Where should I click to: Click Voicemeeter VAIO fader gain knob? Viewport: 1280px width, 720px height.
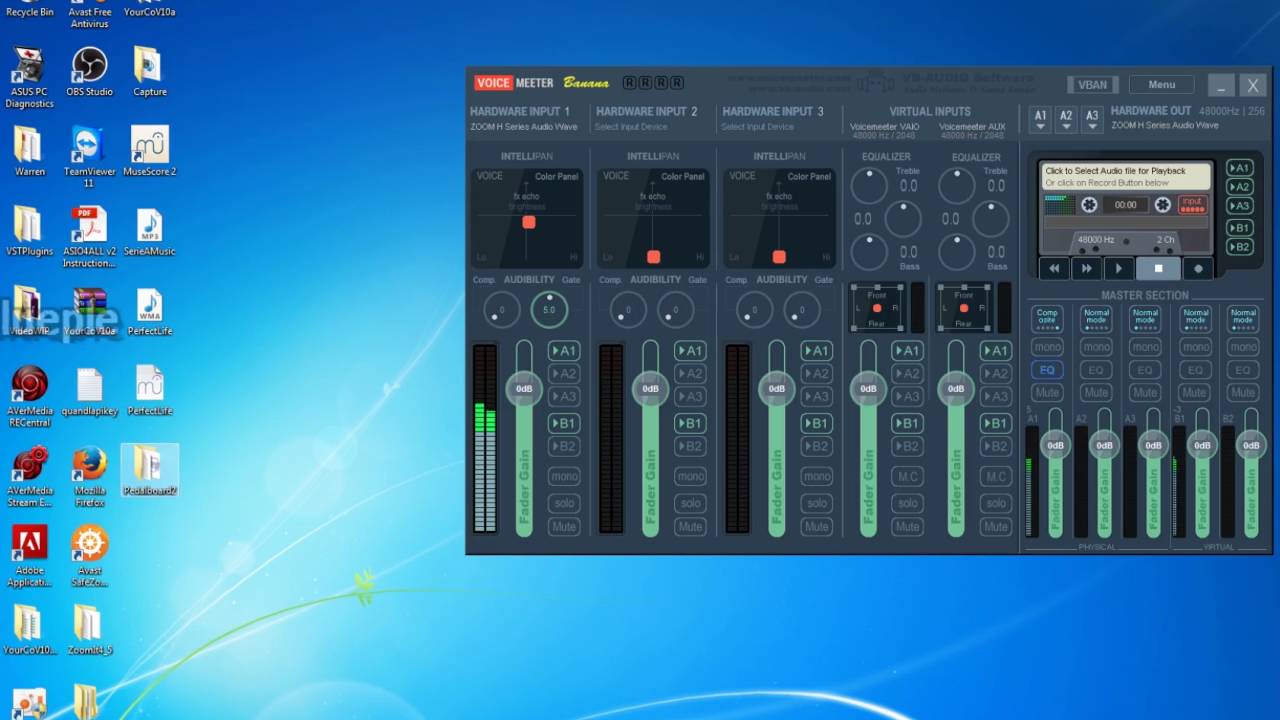868,388
